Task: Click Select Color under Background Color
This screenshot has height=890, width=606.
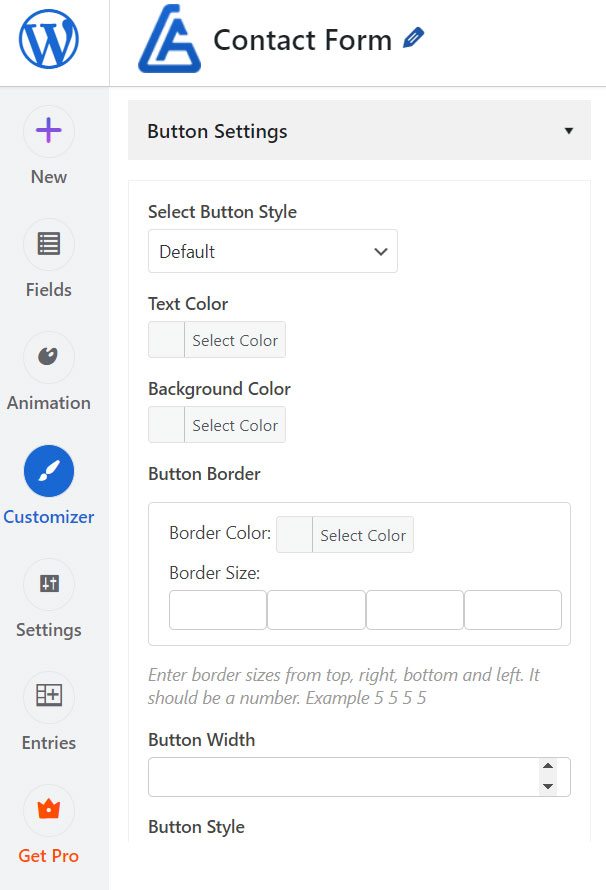Action: click(x=235, y=425)
